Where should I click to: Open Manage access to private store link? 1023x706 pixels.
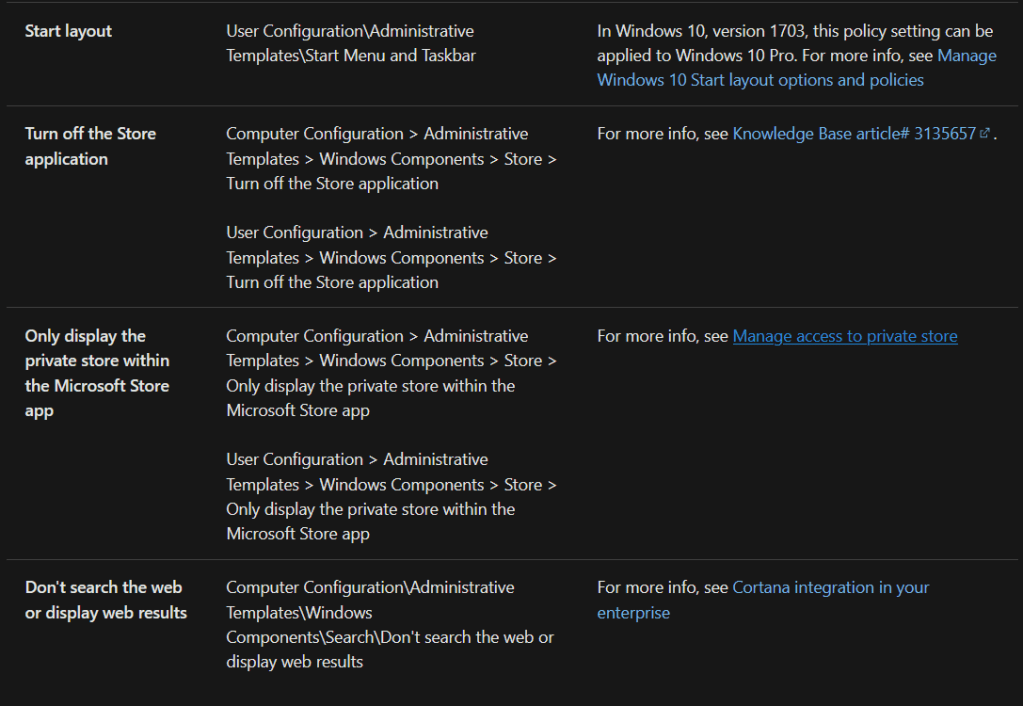click(845, 337)
